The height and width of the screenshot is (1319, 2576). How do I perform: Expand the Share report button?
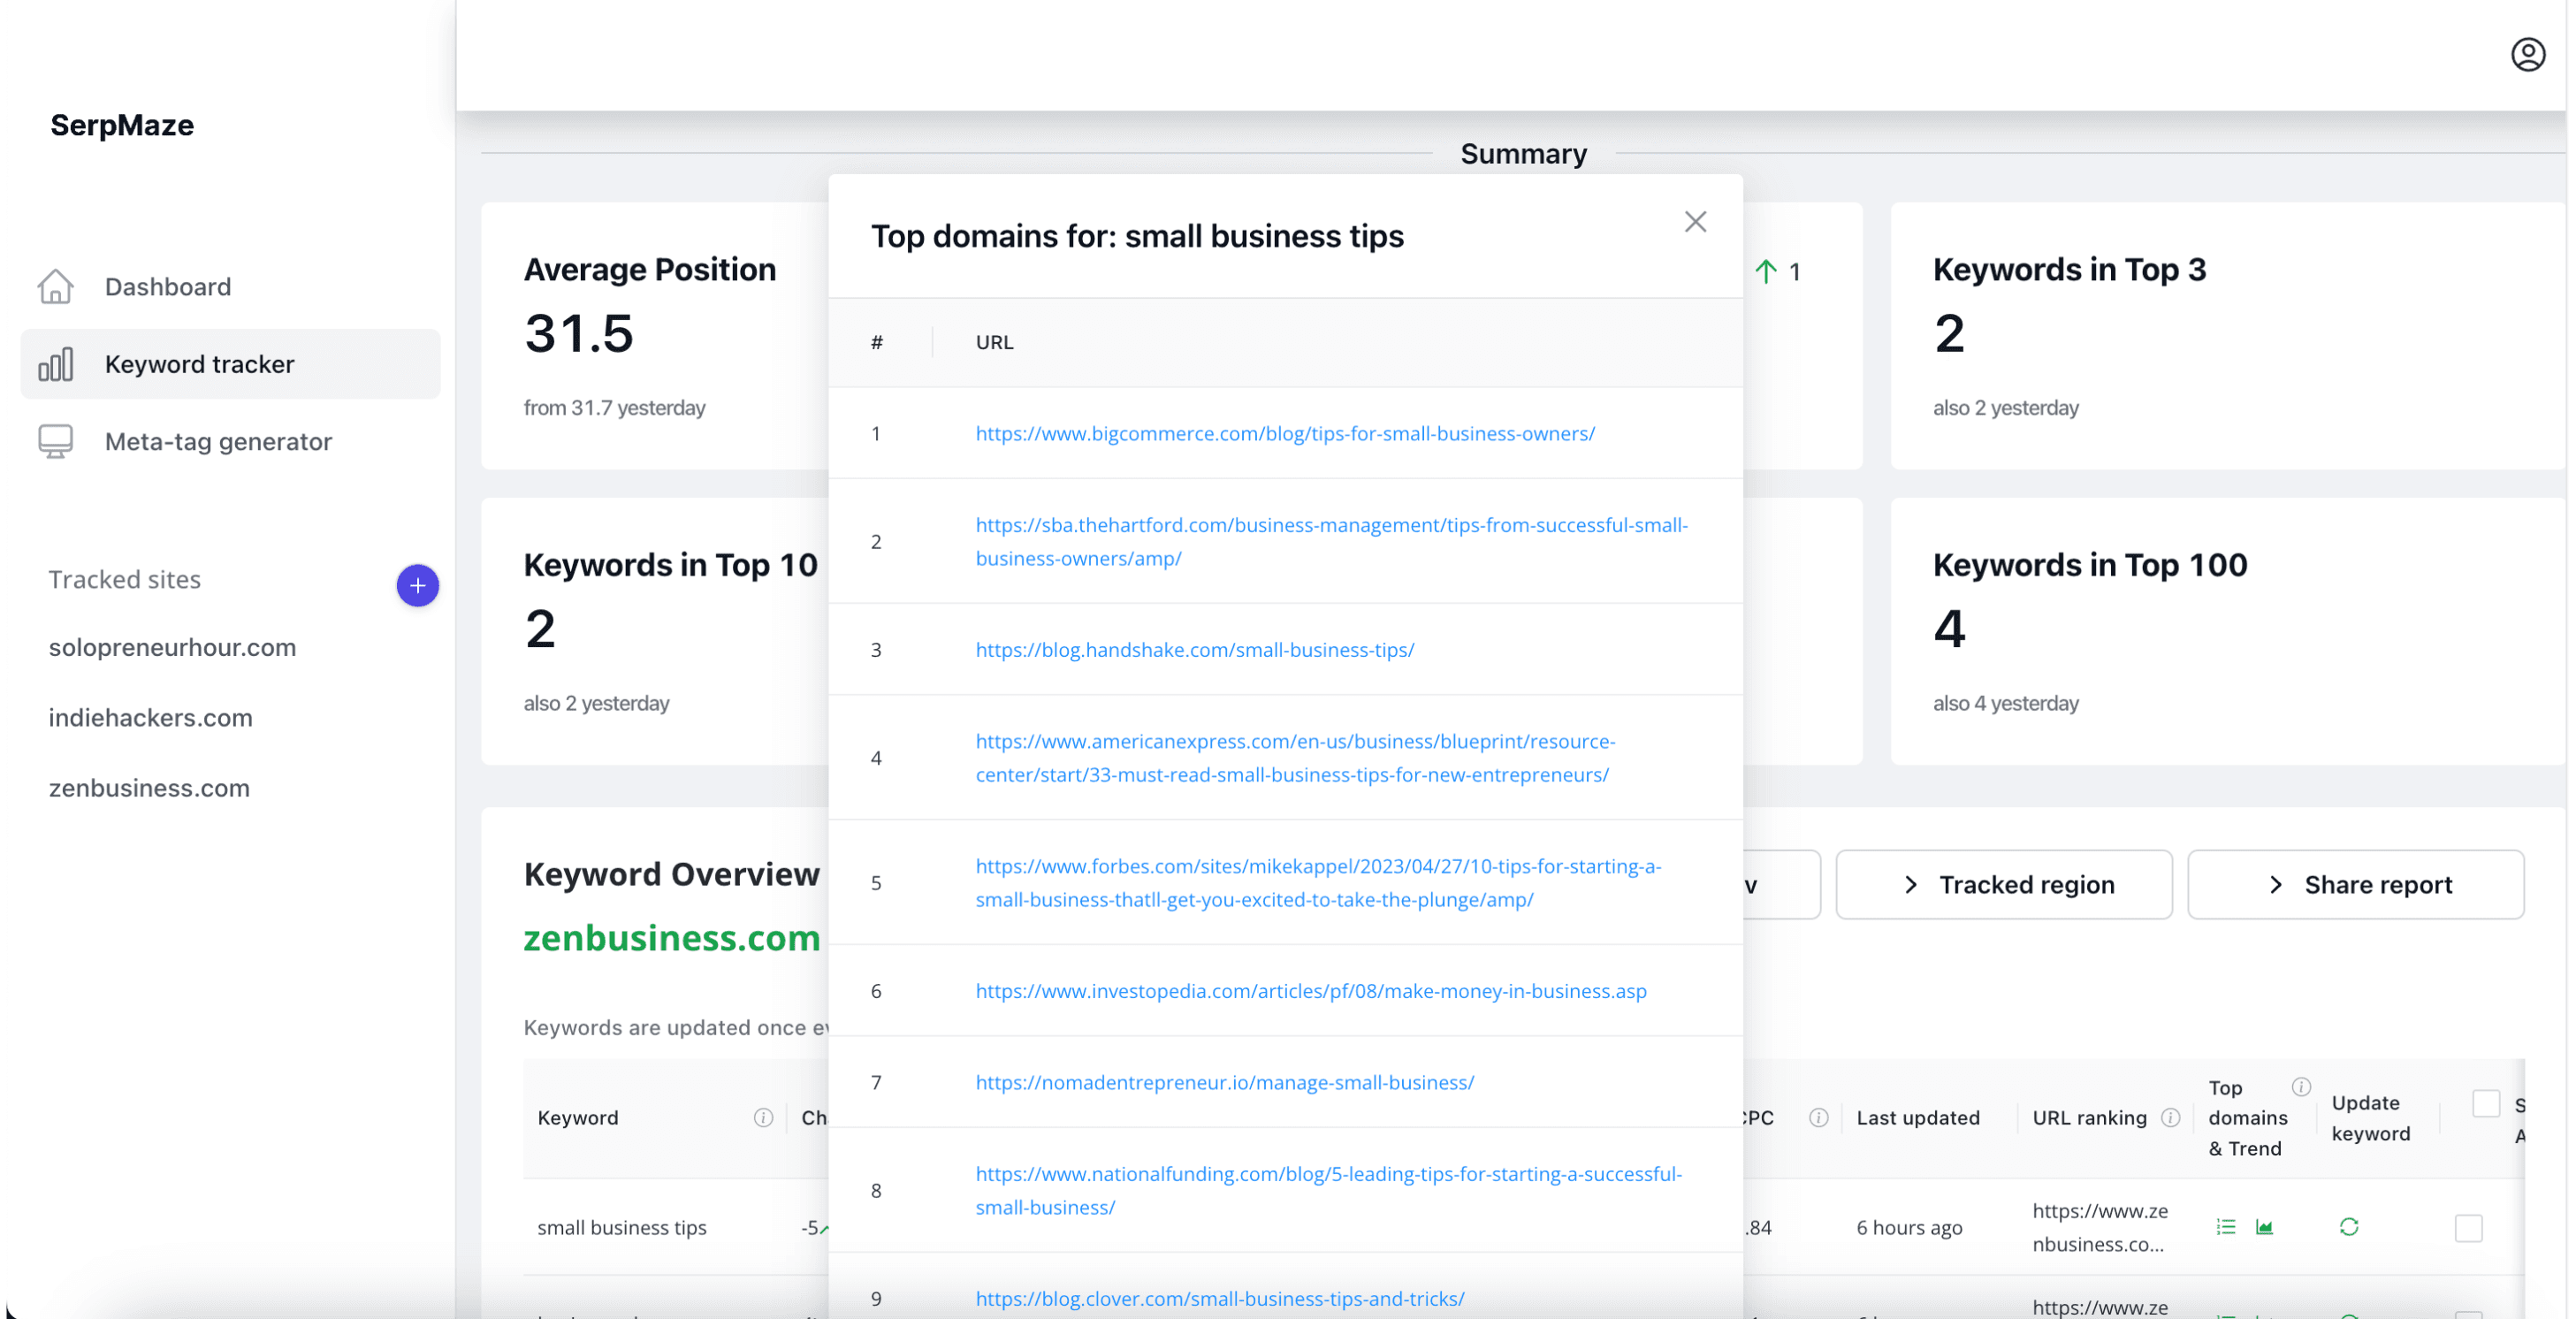(x=2355, y=884)
